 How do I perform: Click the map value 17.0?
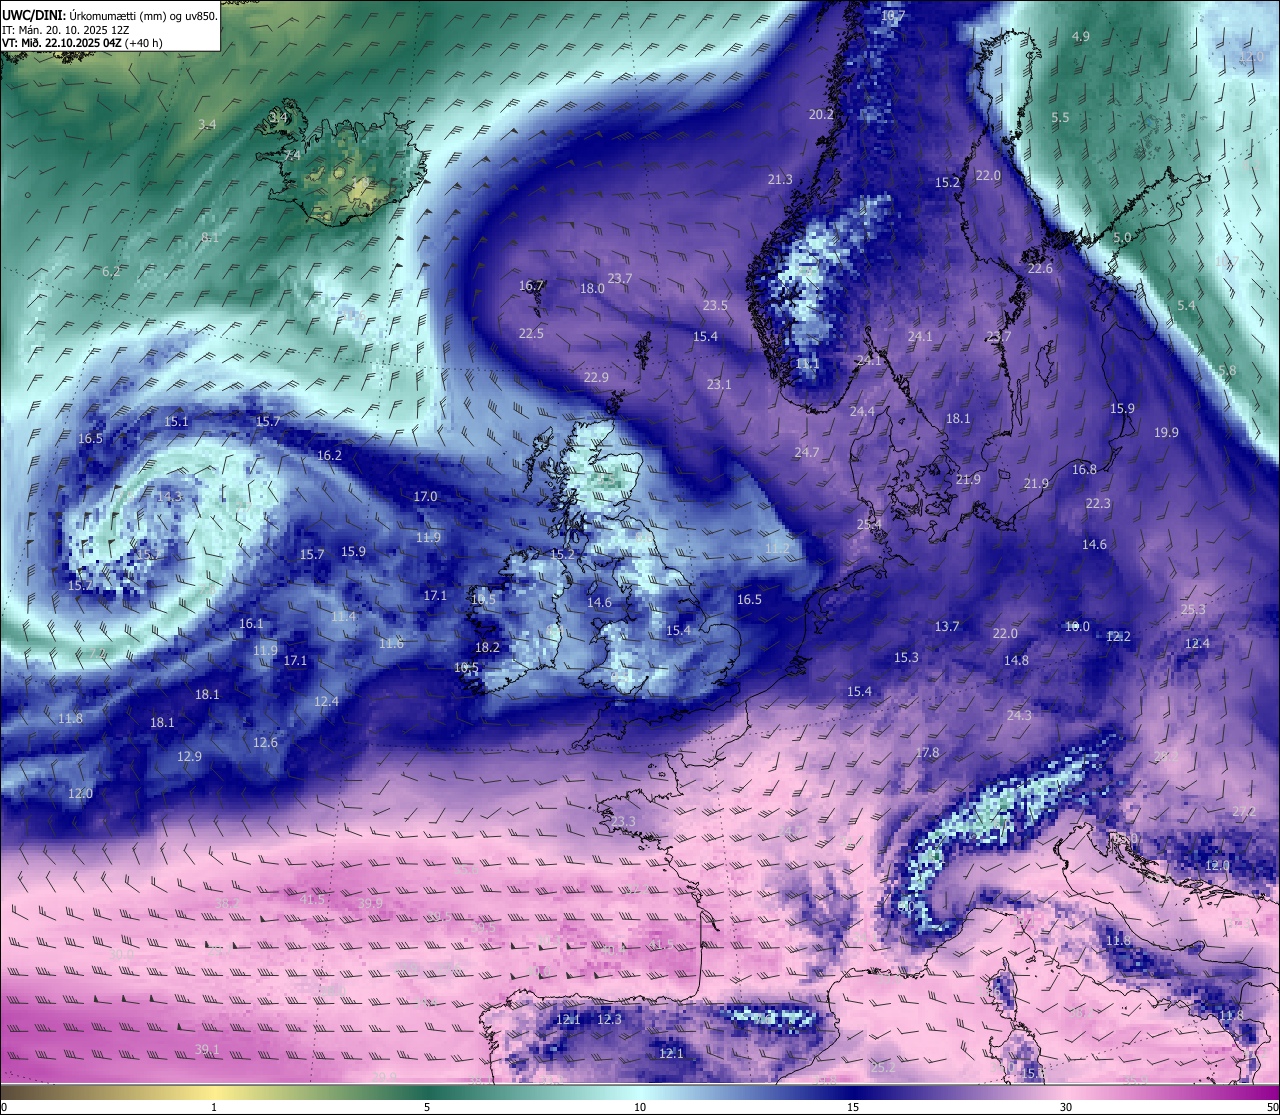click(425, 496)
